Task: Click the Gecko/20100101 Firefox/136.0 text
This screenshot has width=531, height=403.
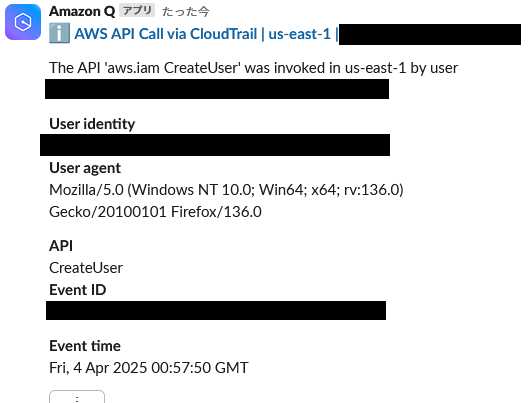Action: [155, 212]
